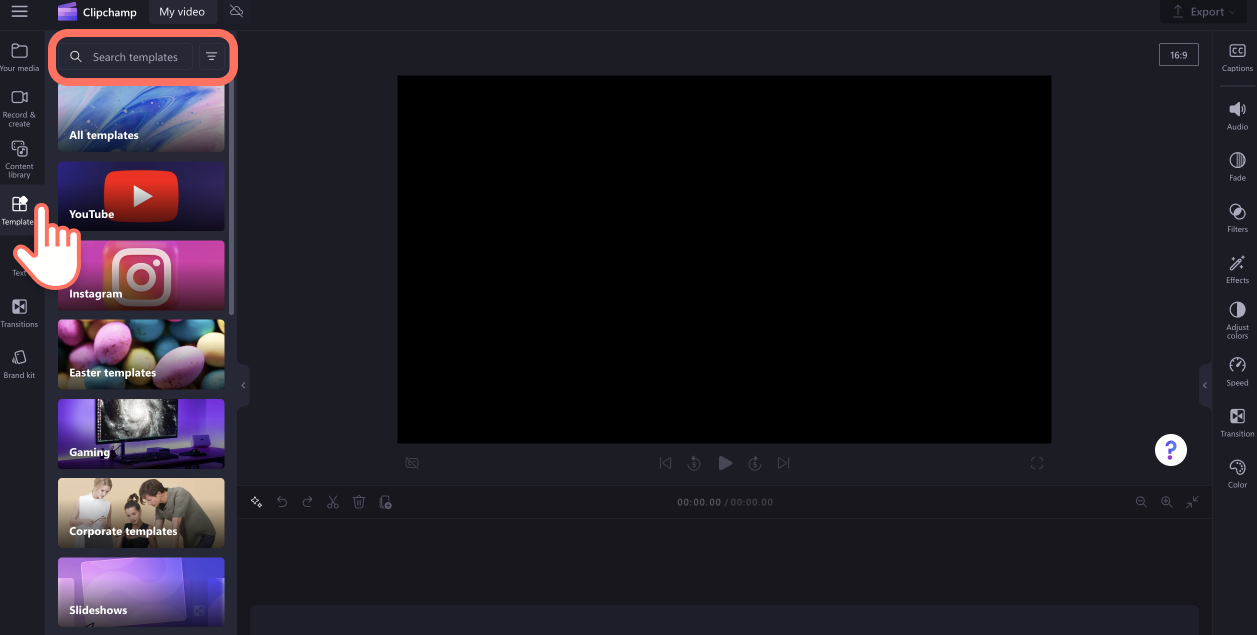Open the Brand kit sidebar icon
Screen dimensions: 1257x635
pyautogui.click(x=19, y=364)
